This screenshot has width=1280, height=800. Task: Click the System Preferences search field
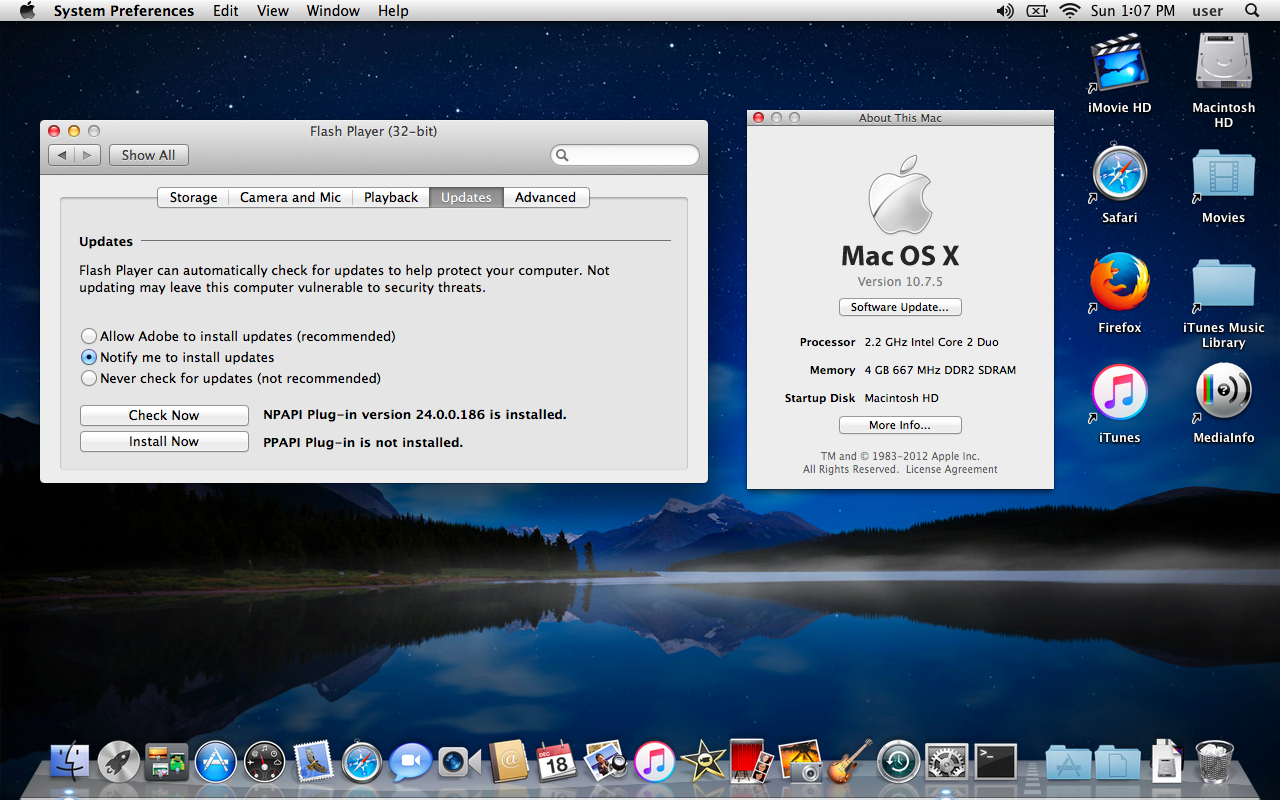point(625,155)
